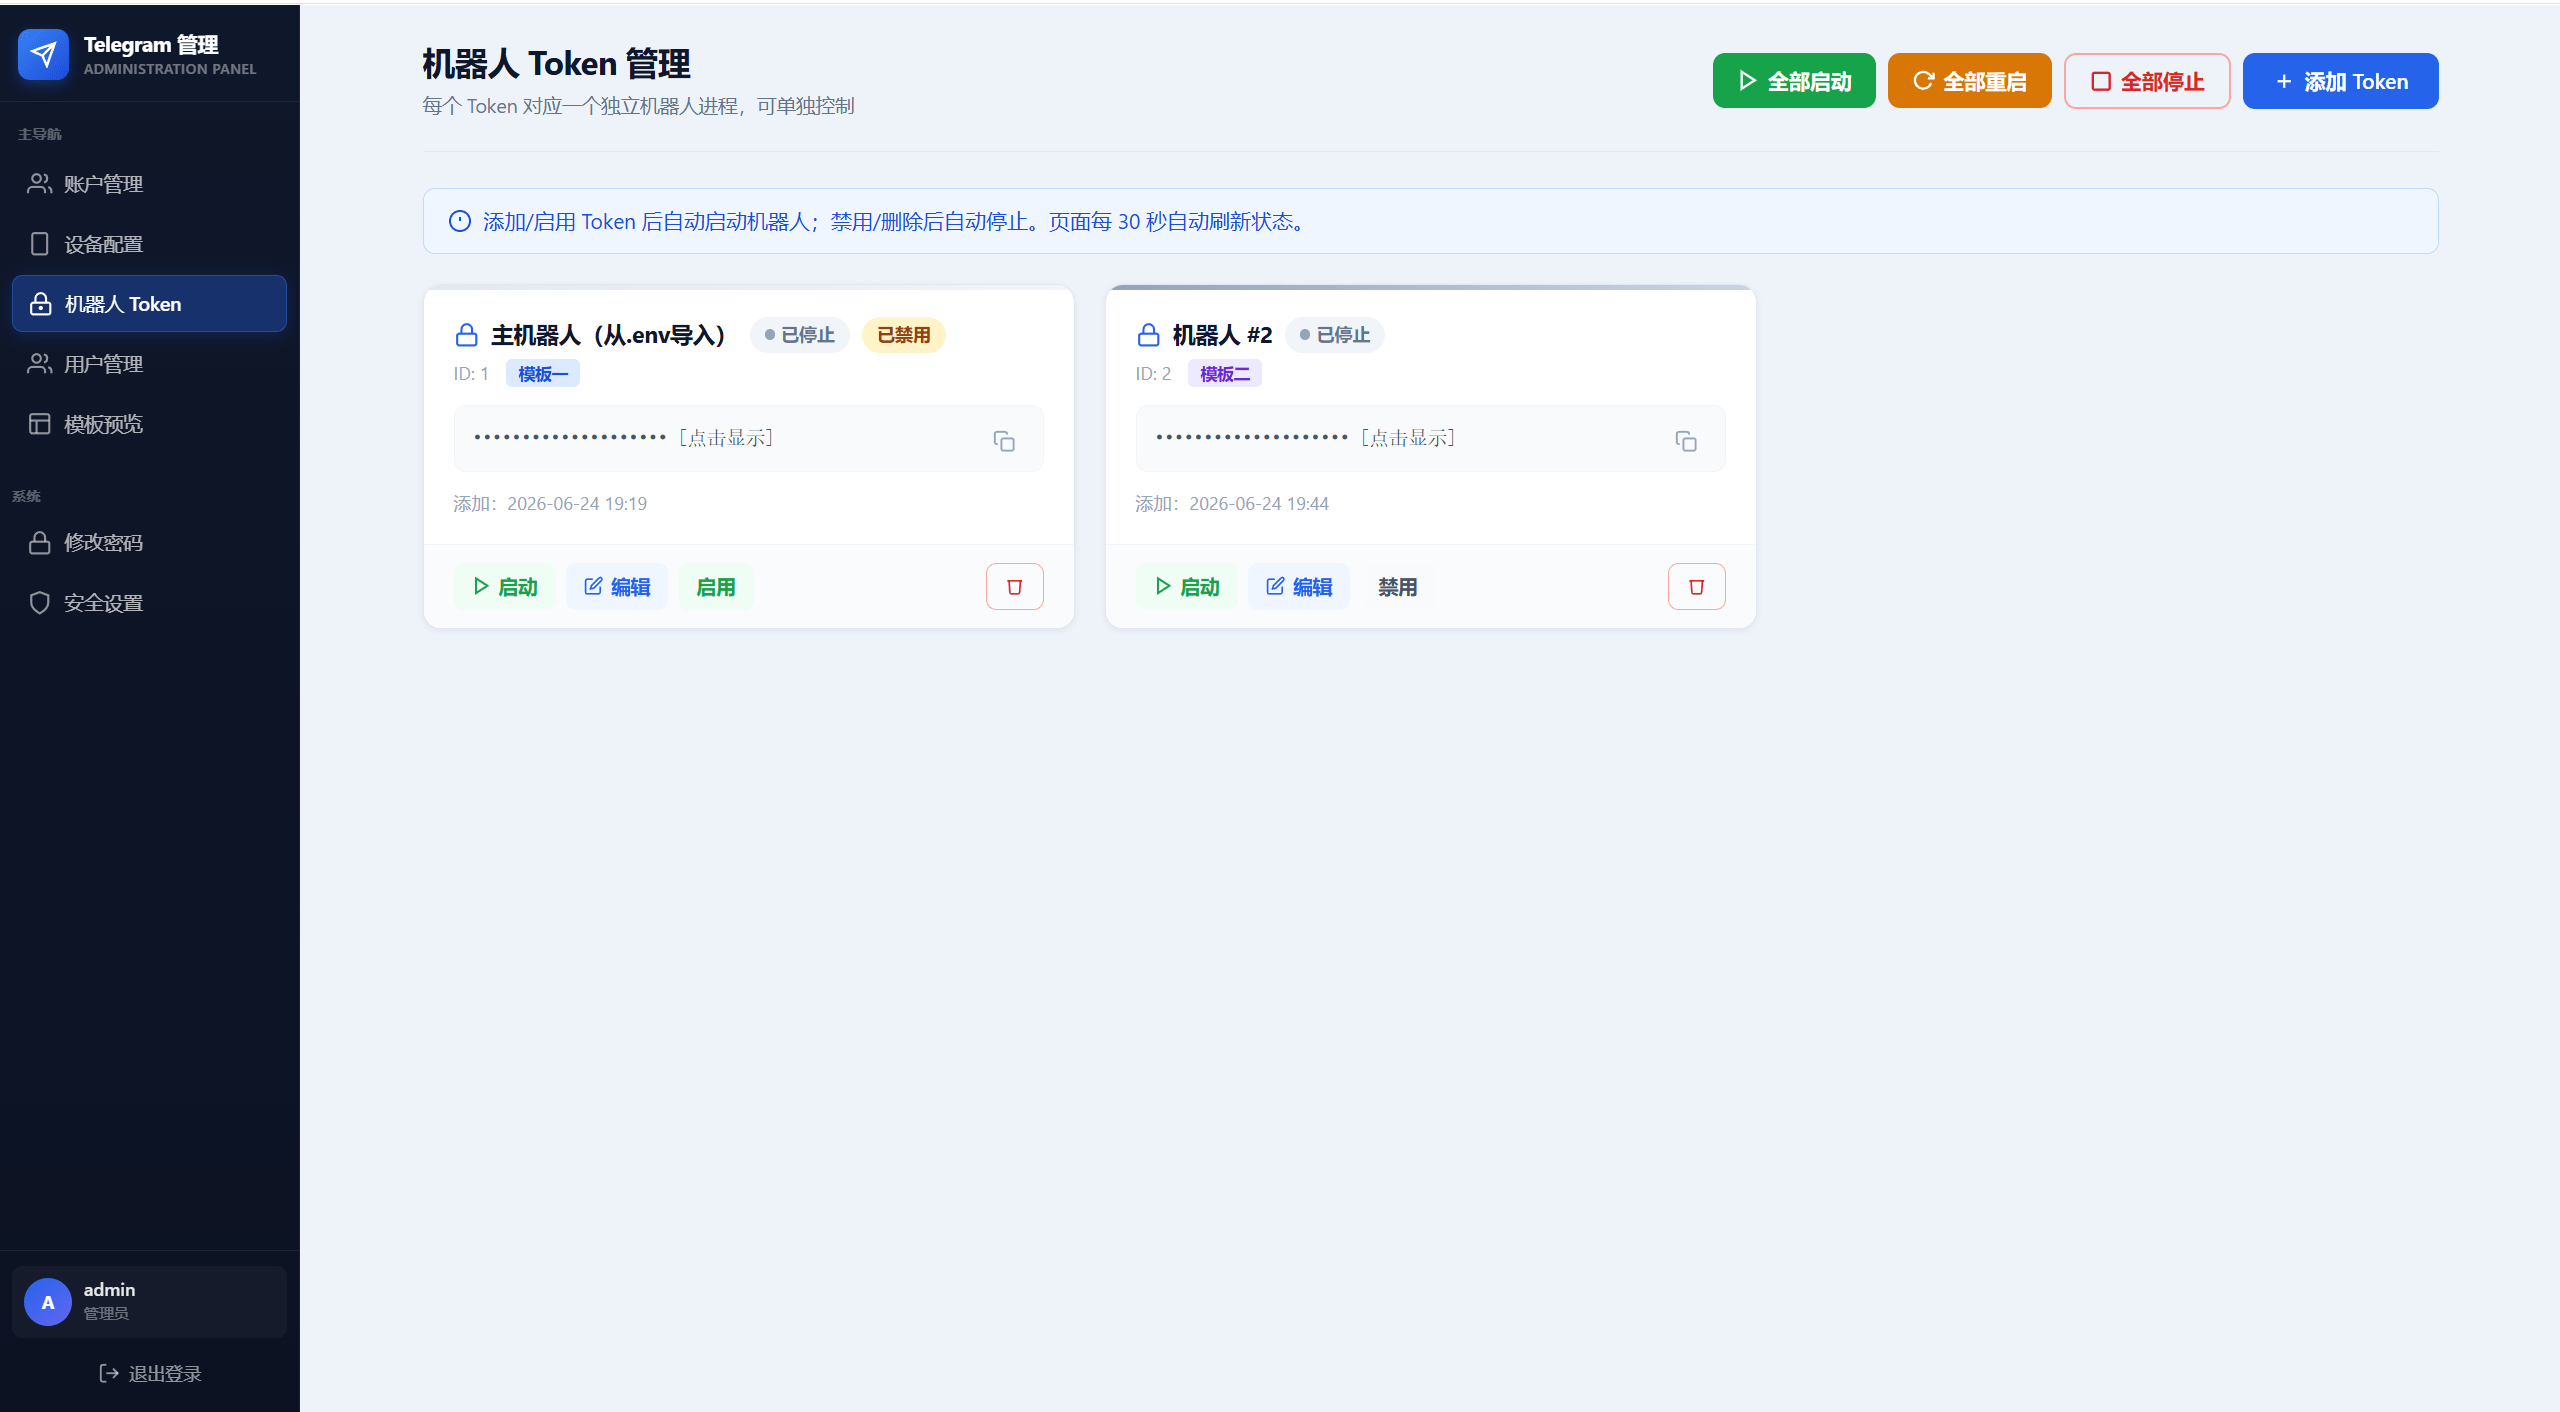Viewport: 2560px width, 1412px height.
Task: Start Robot #2 with 启动 button
Action: [1187, 587]
